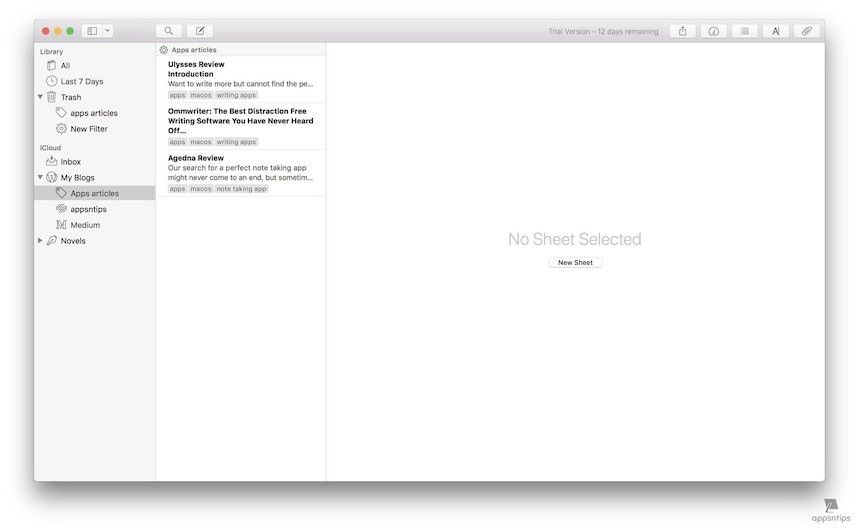
Task: Open the share/export icon in toolbar
Action: point(683,31)
